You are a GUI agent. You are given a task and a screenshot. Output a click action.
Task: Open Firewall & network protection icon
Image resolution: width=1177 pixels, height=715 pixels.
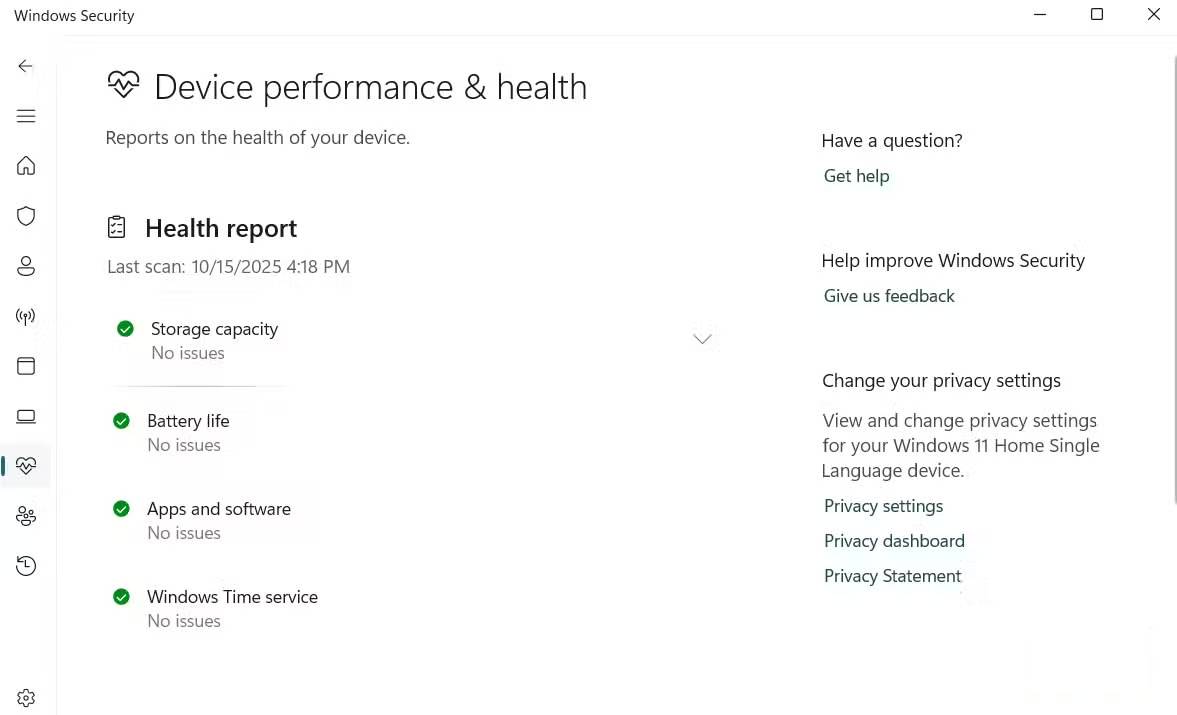coord(26,316)
